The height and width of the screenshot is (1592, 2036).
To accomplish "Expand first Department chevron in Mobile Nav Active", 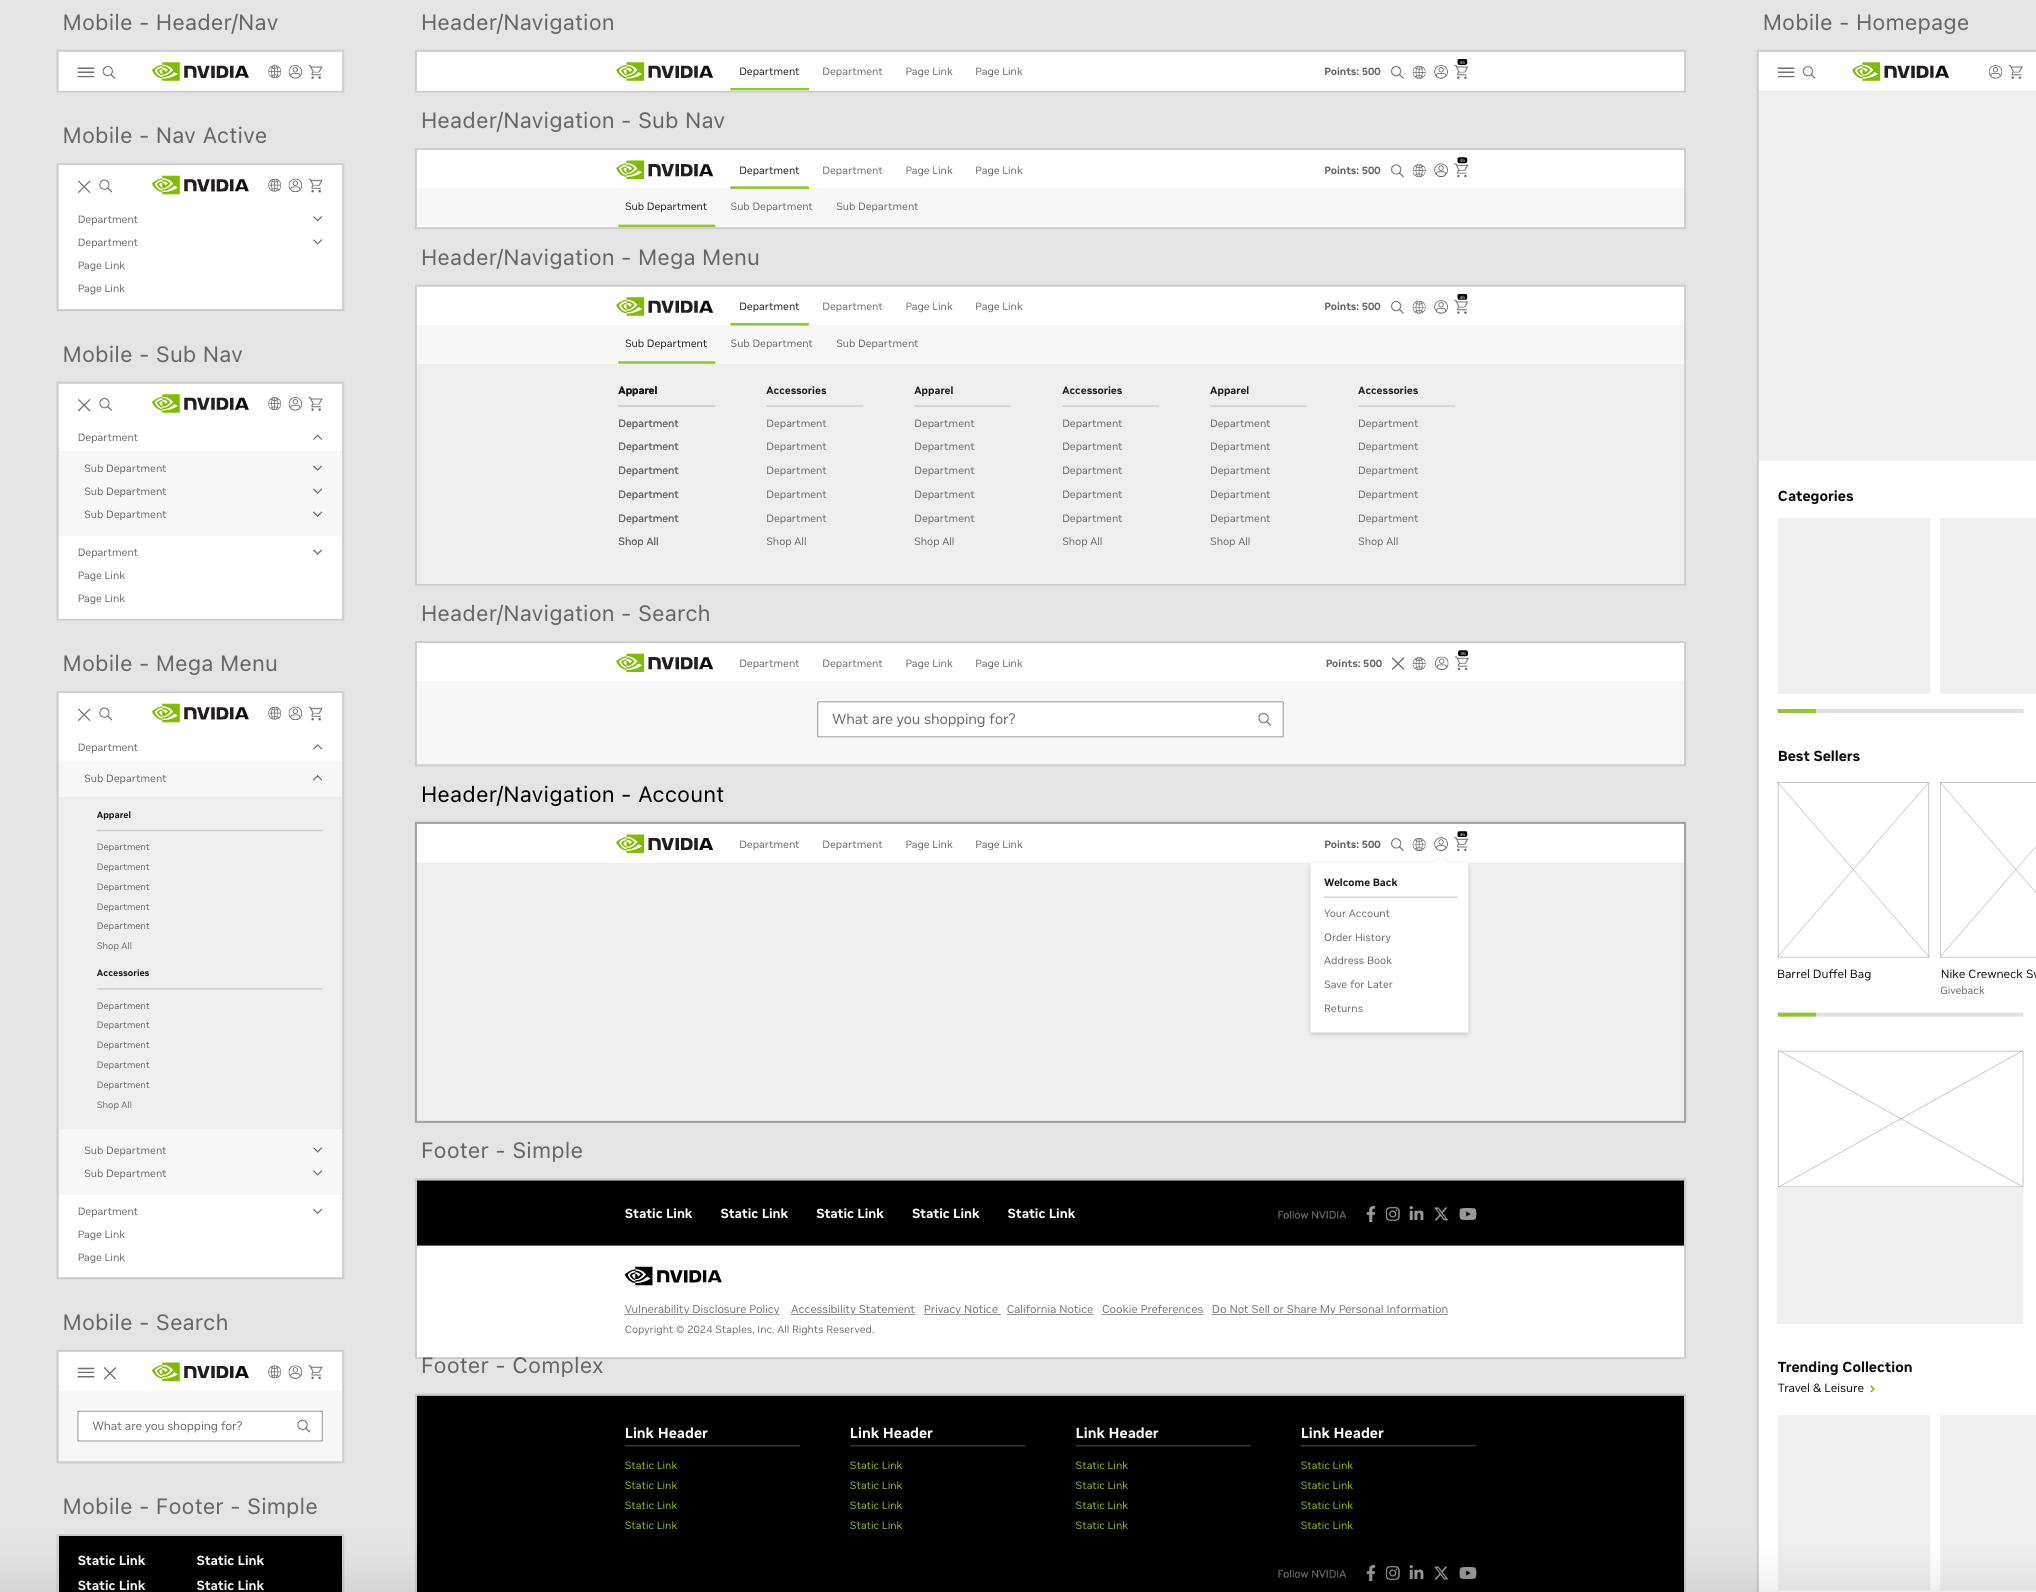I will click(317, 219).
